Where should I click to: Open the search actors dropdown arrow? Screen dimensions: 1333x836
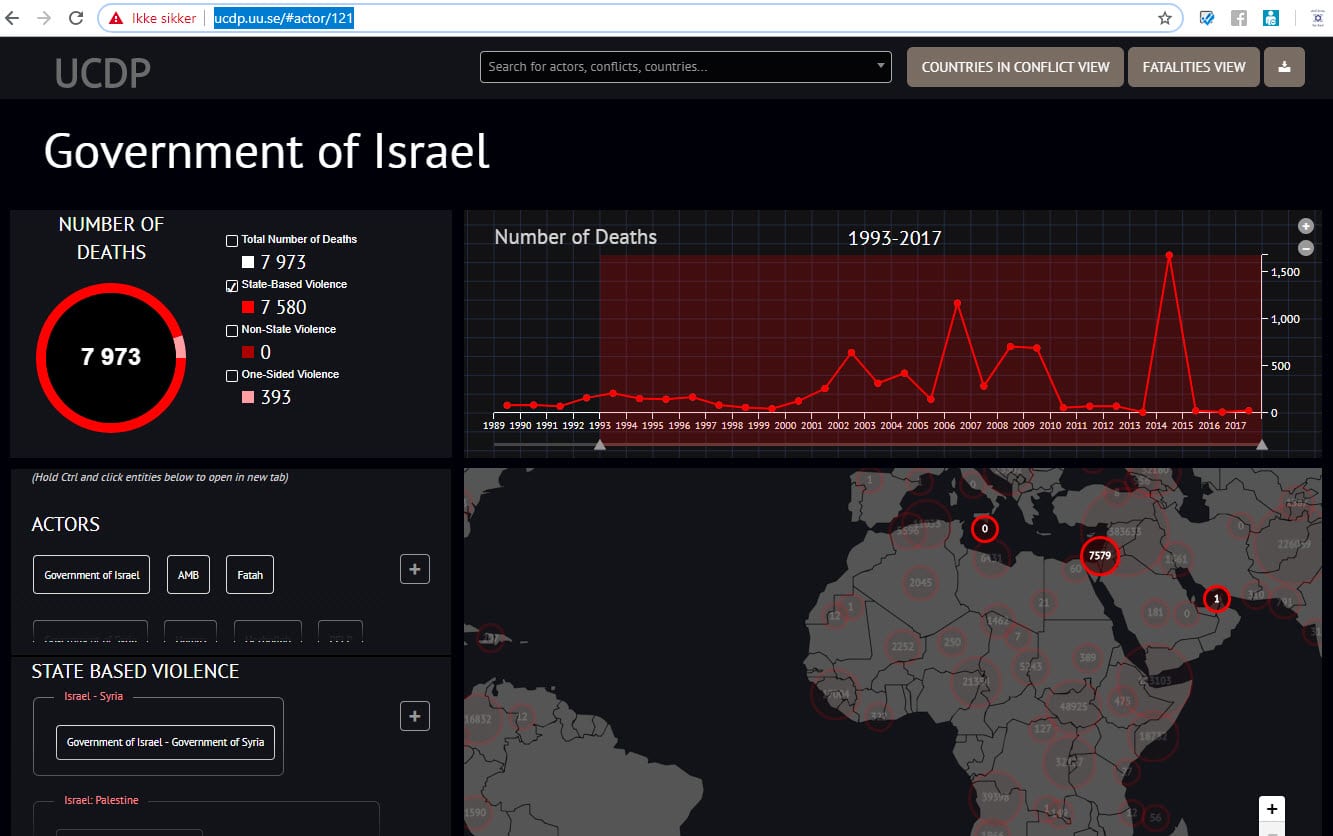[880, 66]
